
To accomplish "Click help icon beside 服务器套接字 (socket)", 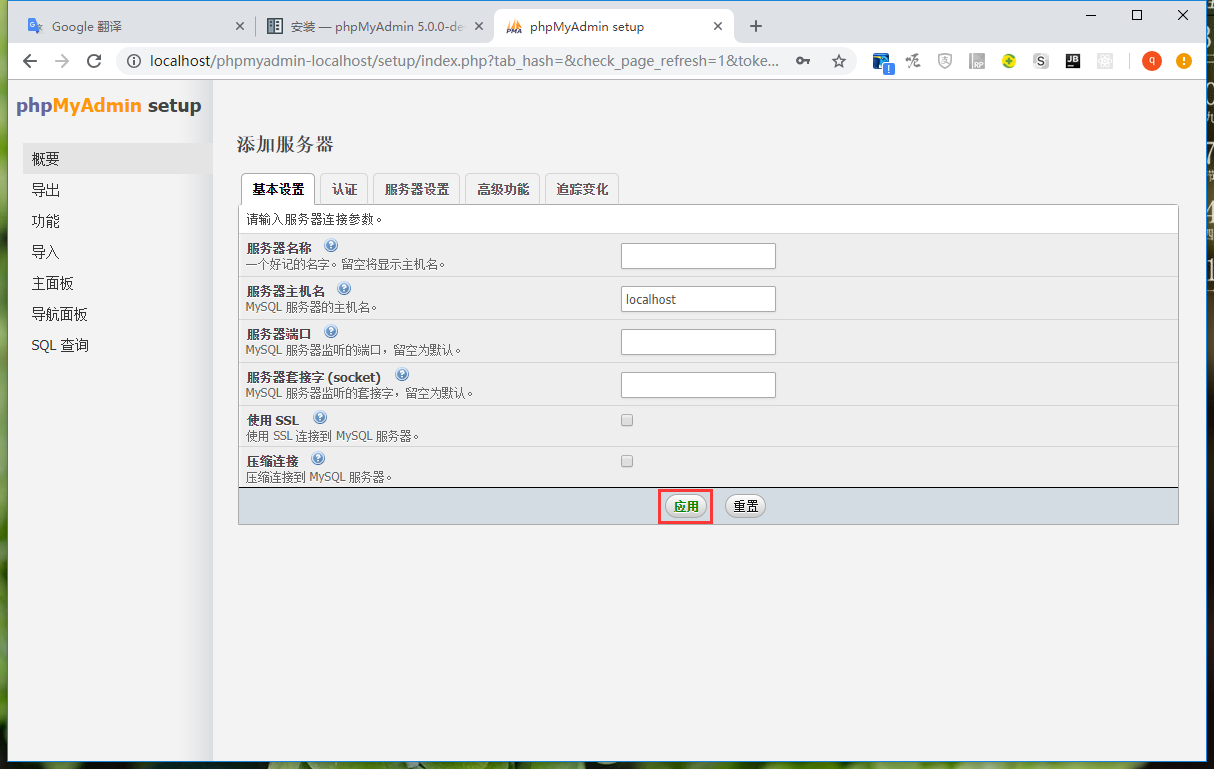I will 402,375.
